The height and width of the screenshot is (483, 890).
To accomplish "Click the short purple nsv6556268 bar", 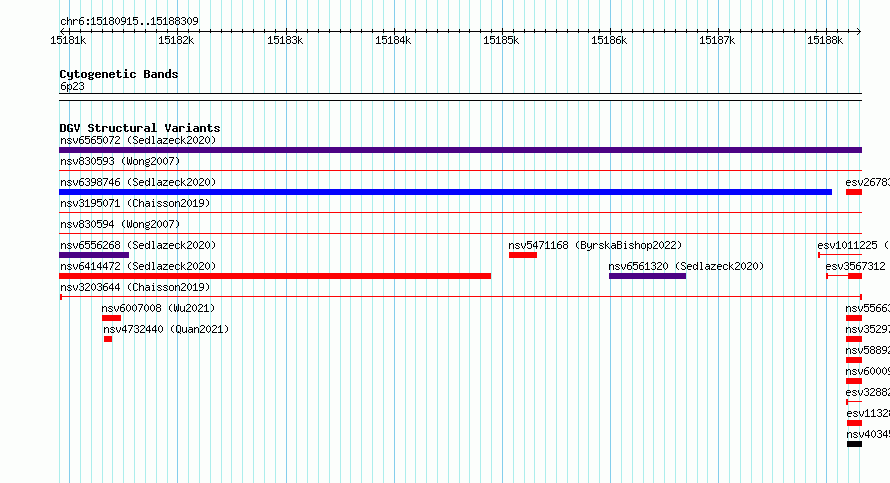I will tap(94, 255).
